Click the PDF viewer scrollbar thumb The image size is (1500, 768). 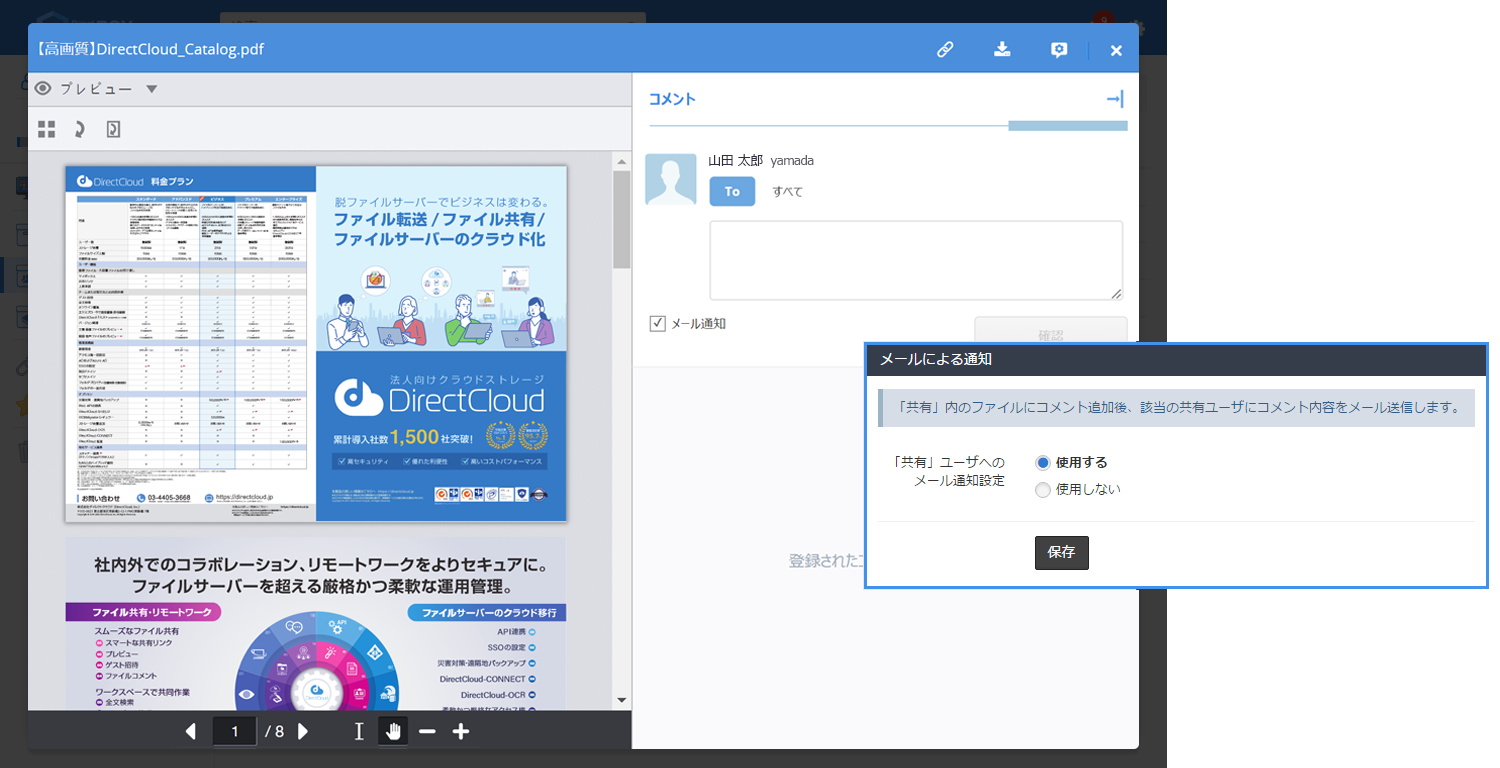[621, 219]
